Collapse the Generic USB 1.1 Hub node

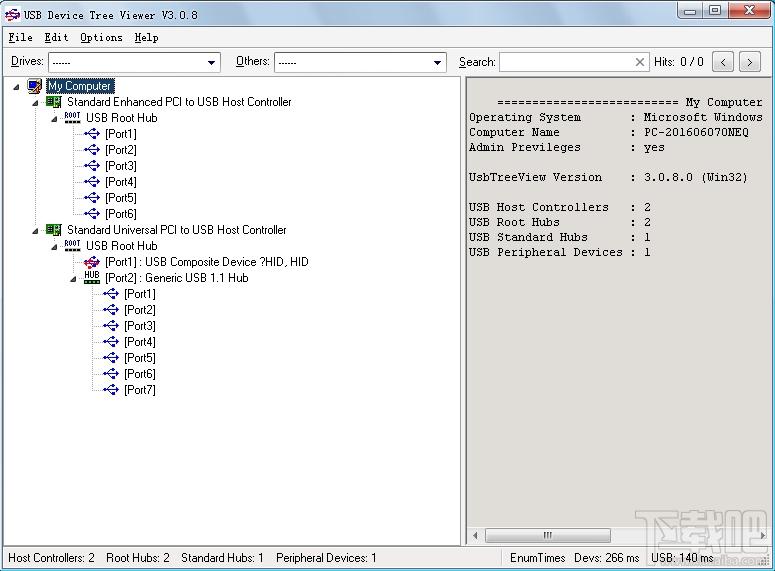tap(73, 279)
